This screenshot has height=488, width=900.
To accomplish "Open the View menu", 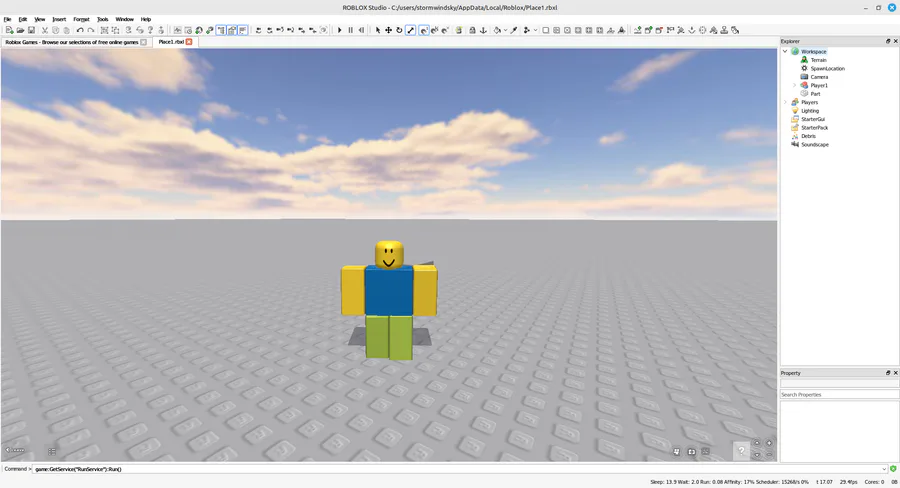I will click(x=40, y=19).
